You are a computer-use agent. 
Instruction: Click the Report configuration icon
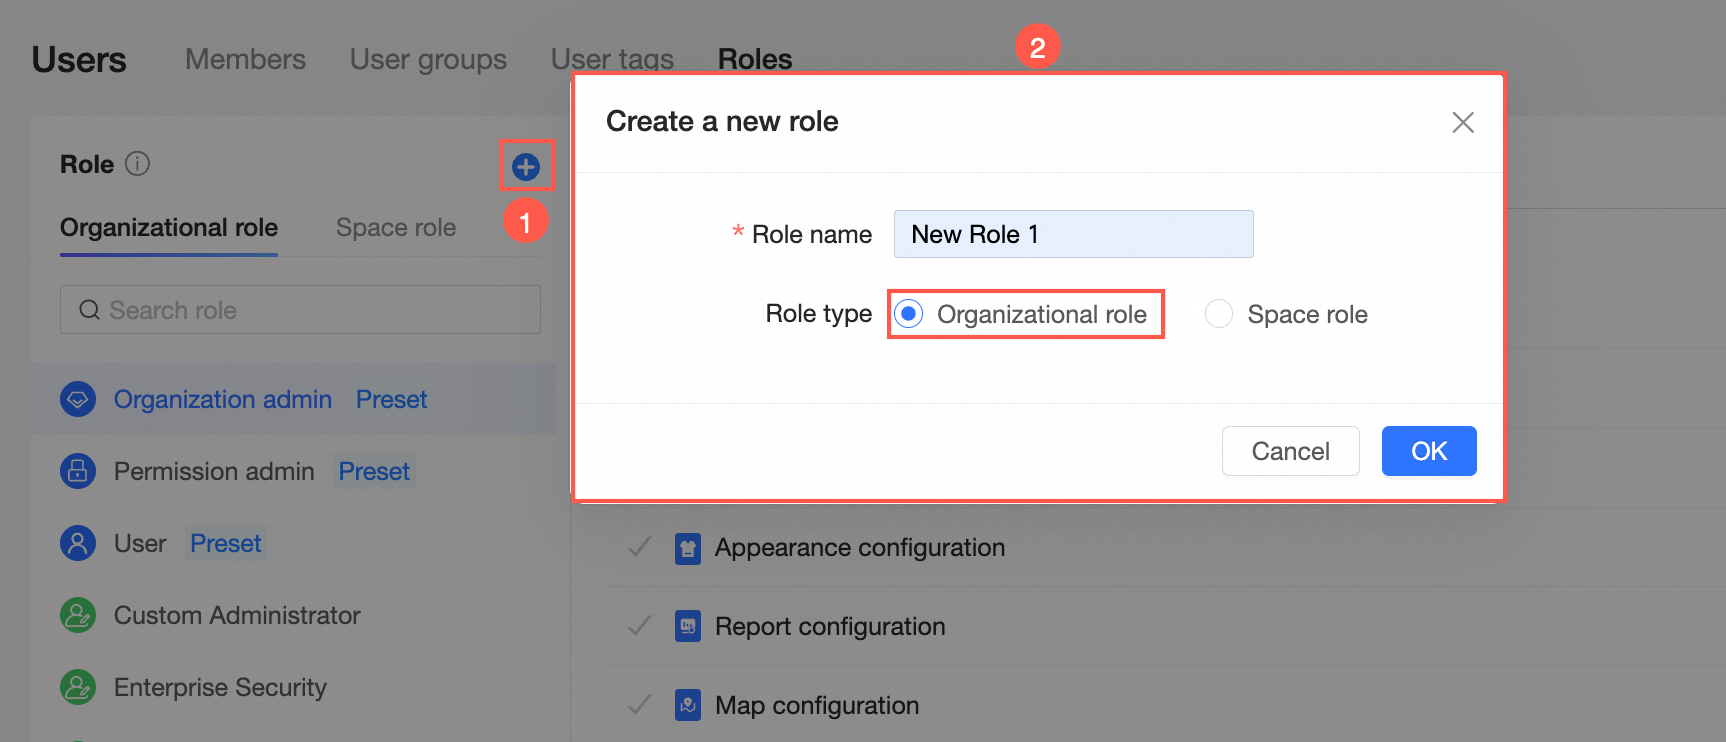[x=688, y=627]
